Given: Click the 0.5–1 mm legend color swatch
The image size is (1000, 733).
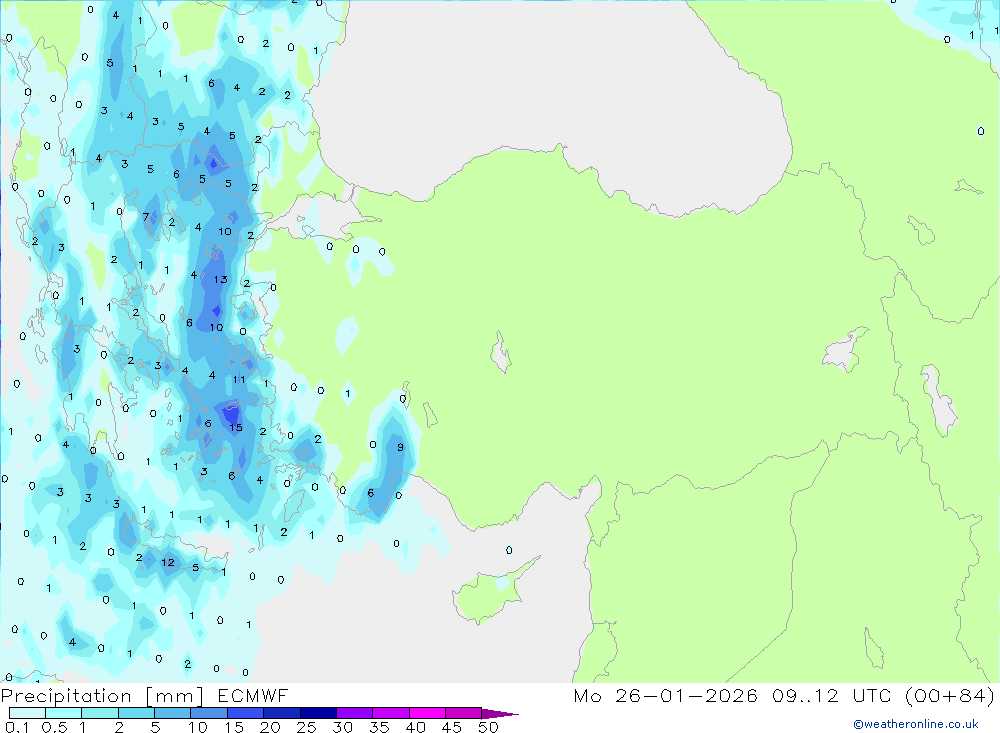Looking at the screenshot, I should [x=64, y=713].
